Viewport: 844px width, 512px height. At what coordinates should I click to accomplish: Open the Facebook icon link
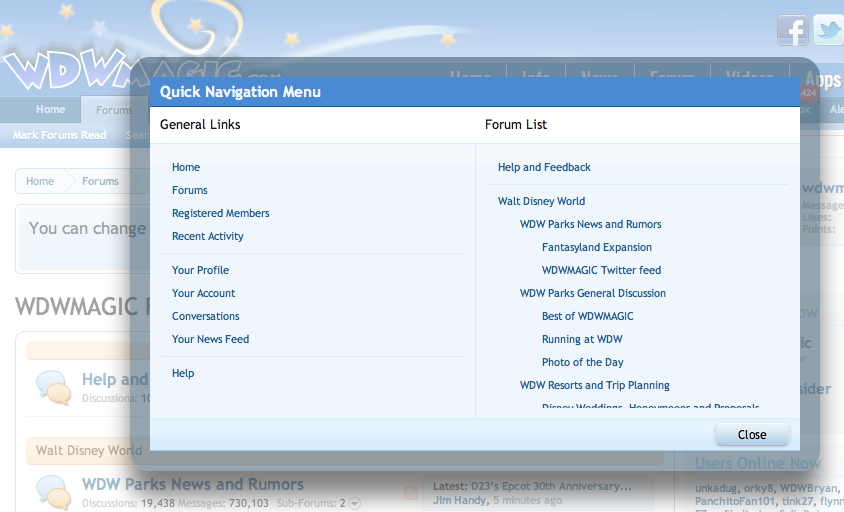pos(792,30)
